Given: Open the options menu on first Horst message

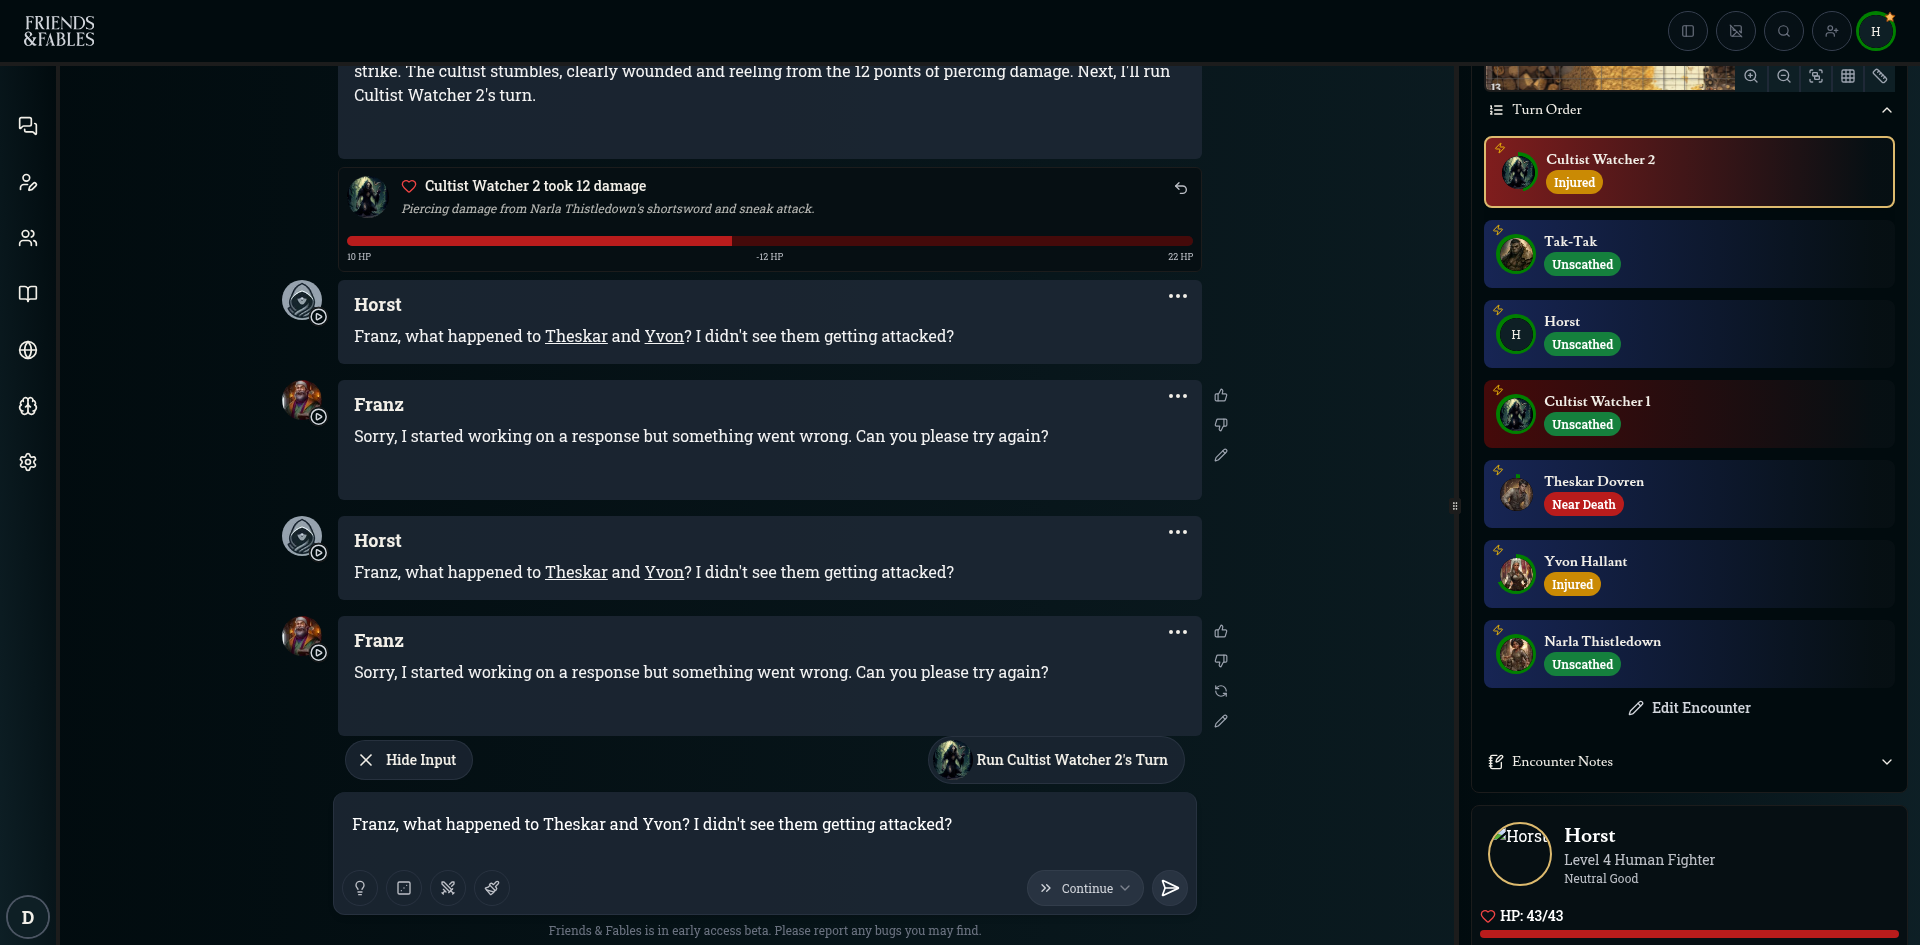Looking at the screenshot, I should 1178,296.
